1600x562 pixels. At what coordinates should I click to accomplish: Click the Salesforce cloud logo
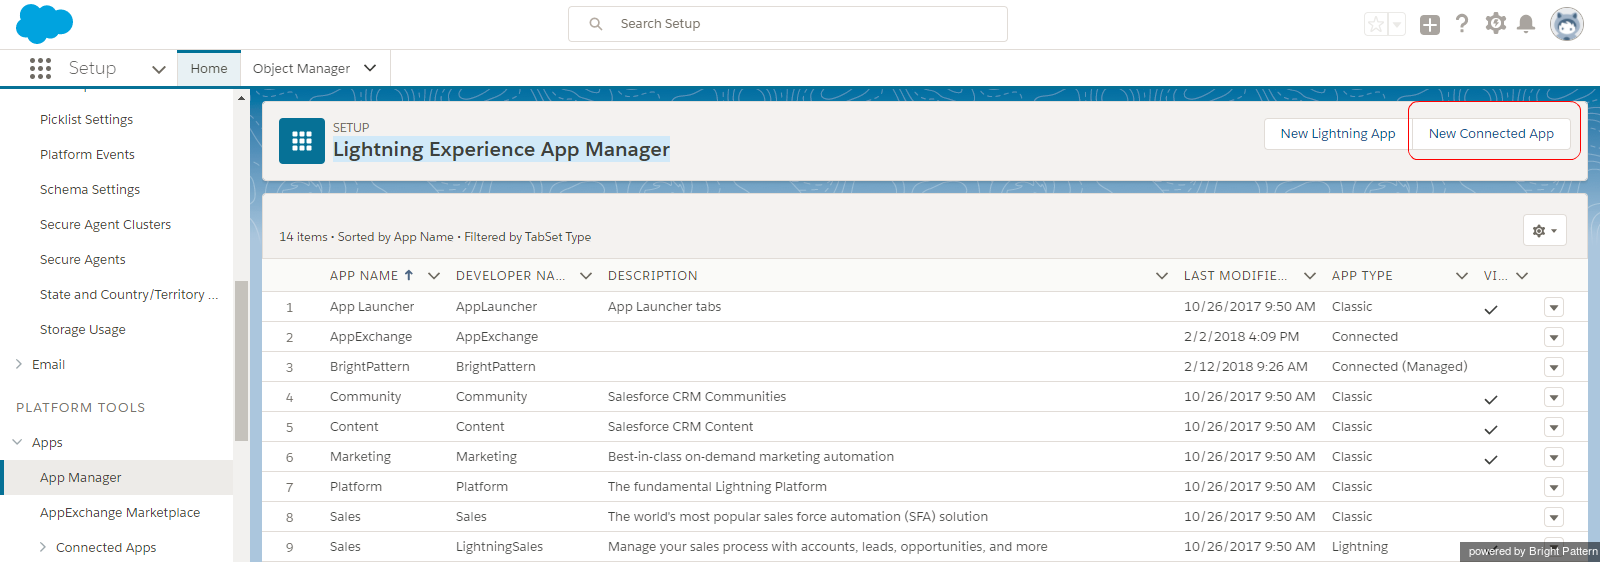45,23
